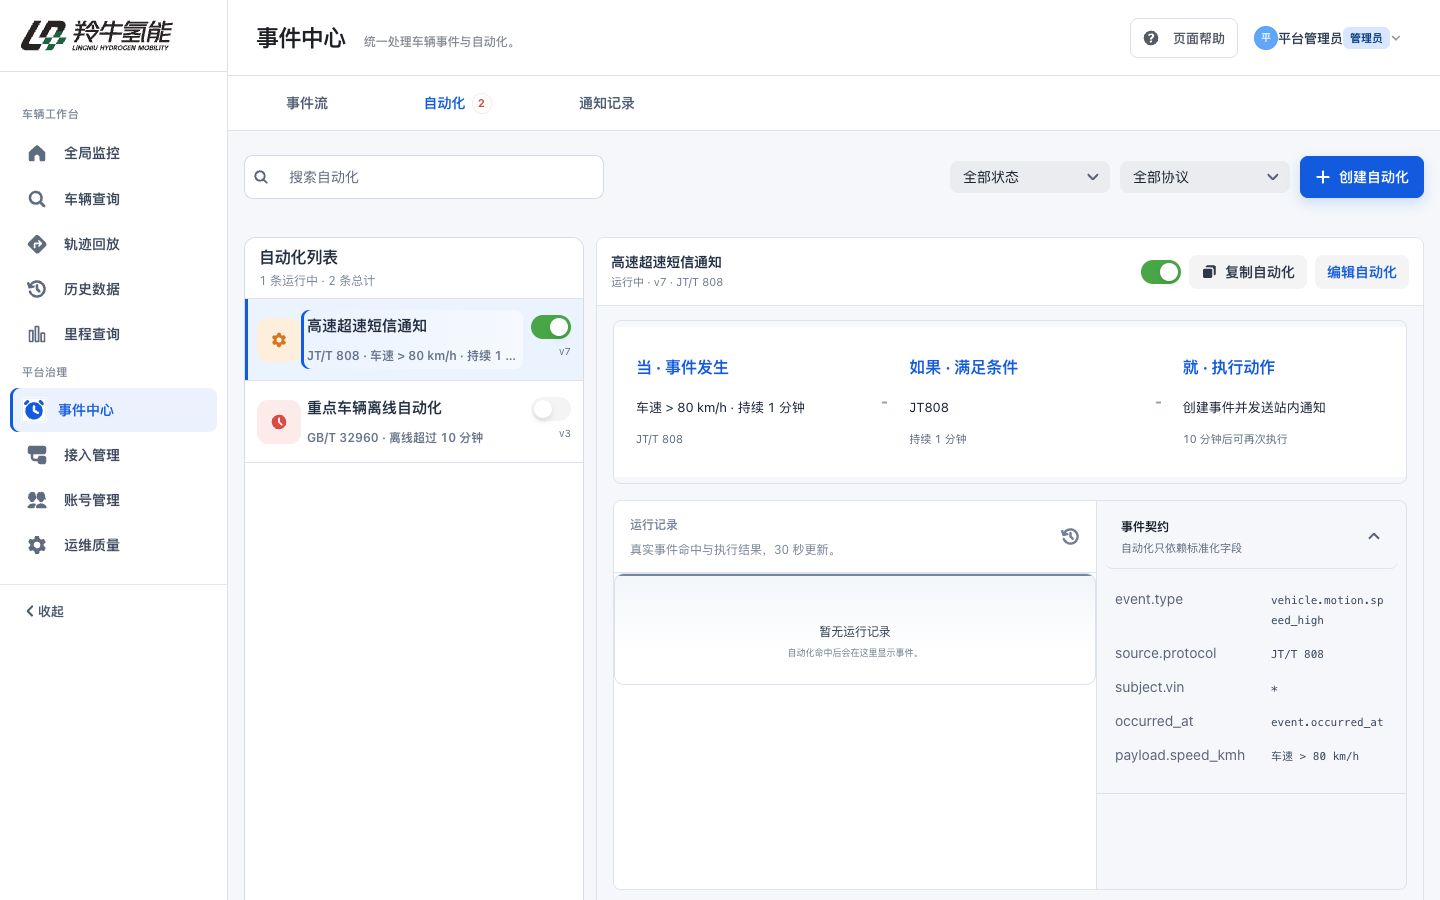The height and width of the screenshot is (900, 1440).
Task: Go to 全局监控 menu item
Action: tap(114, 153)
